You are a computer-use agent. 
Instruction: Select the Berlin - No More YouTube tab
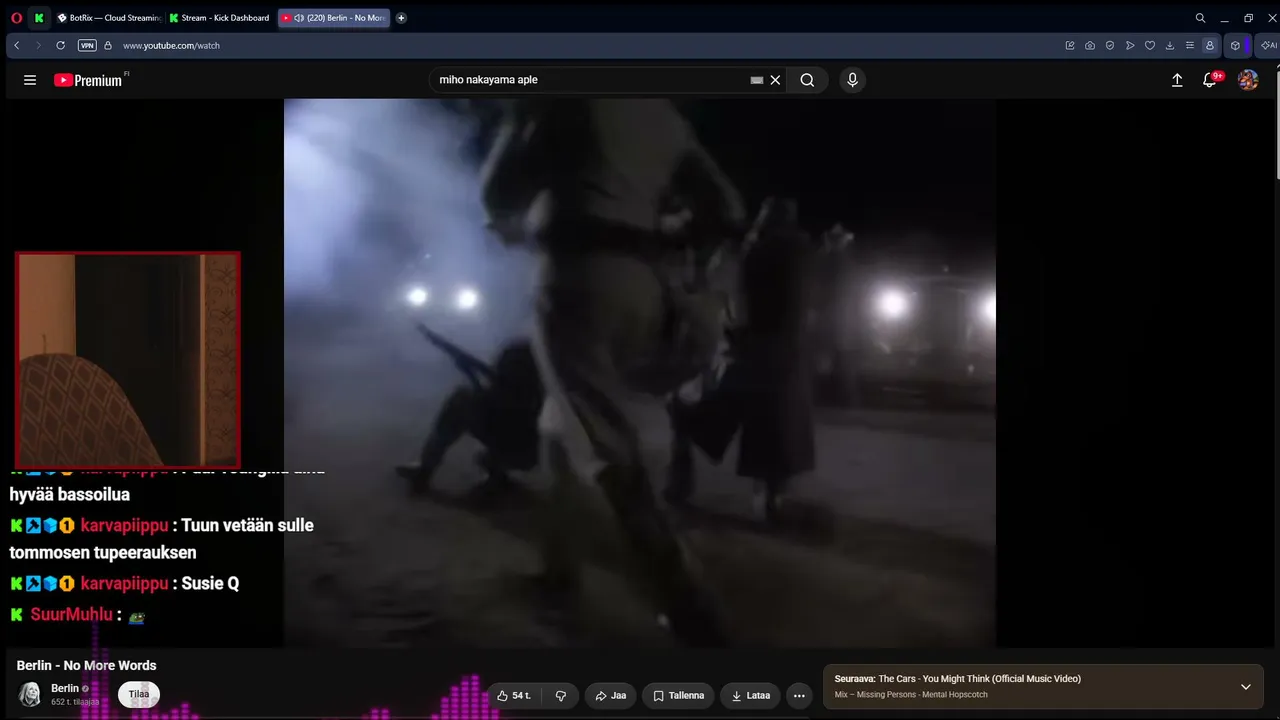pos(334,18)
